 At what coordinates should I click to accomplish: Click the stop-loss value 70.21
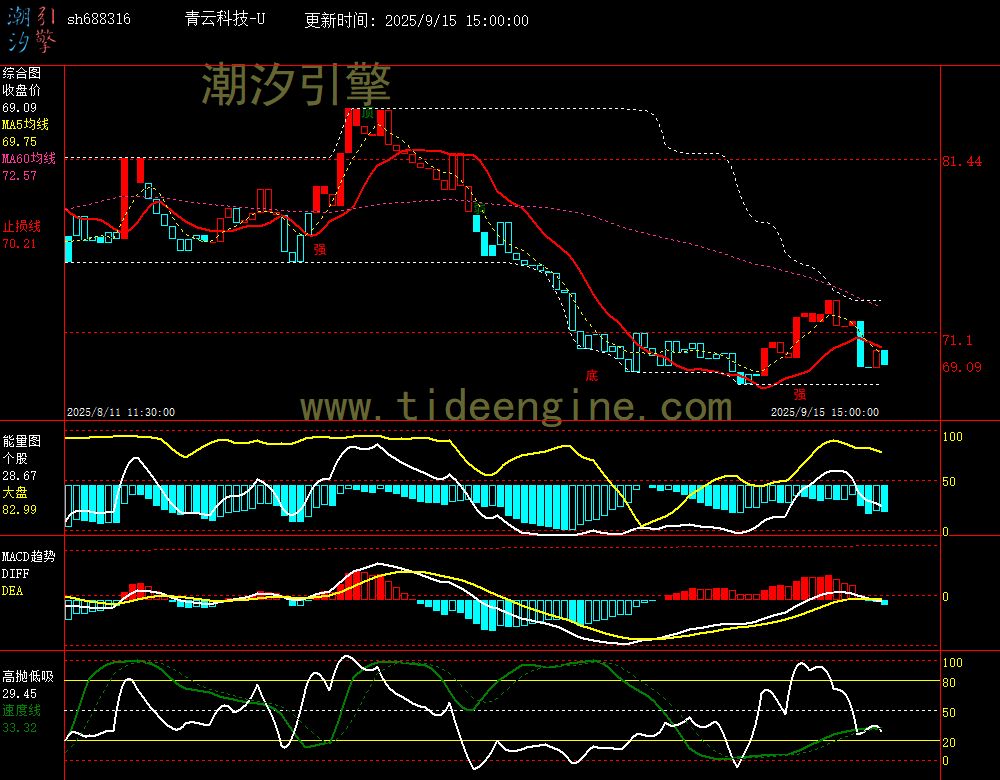(20, 244)
